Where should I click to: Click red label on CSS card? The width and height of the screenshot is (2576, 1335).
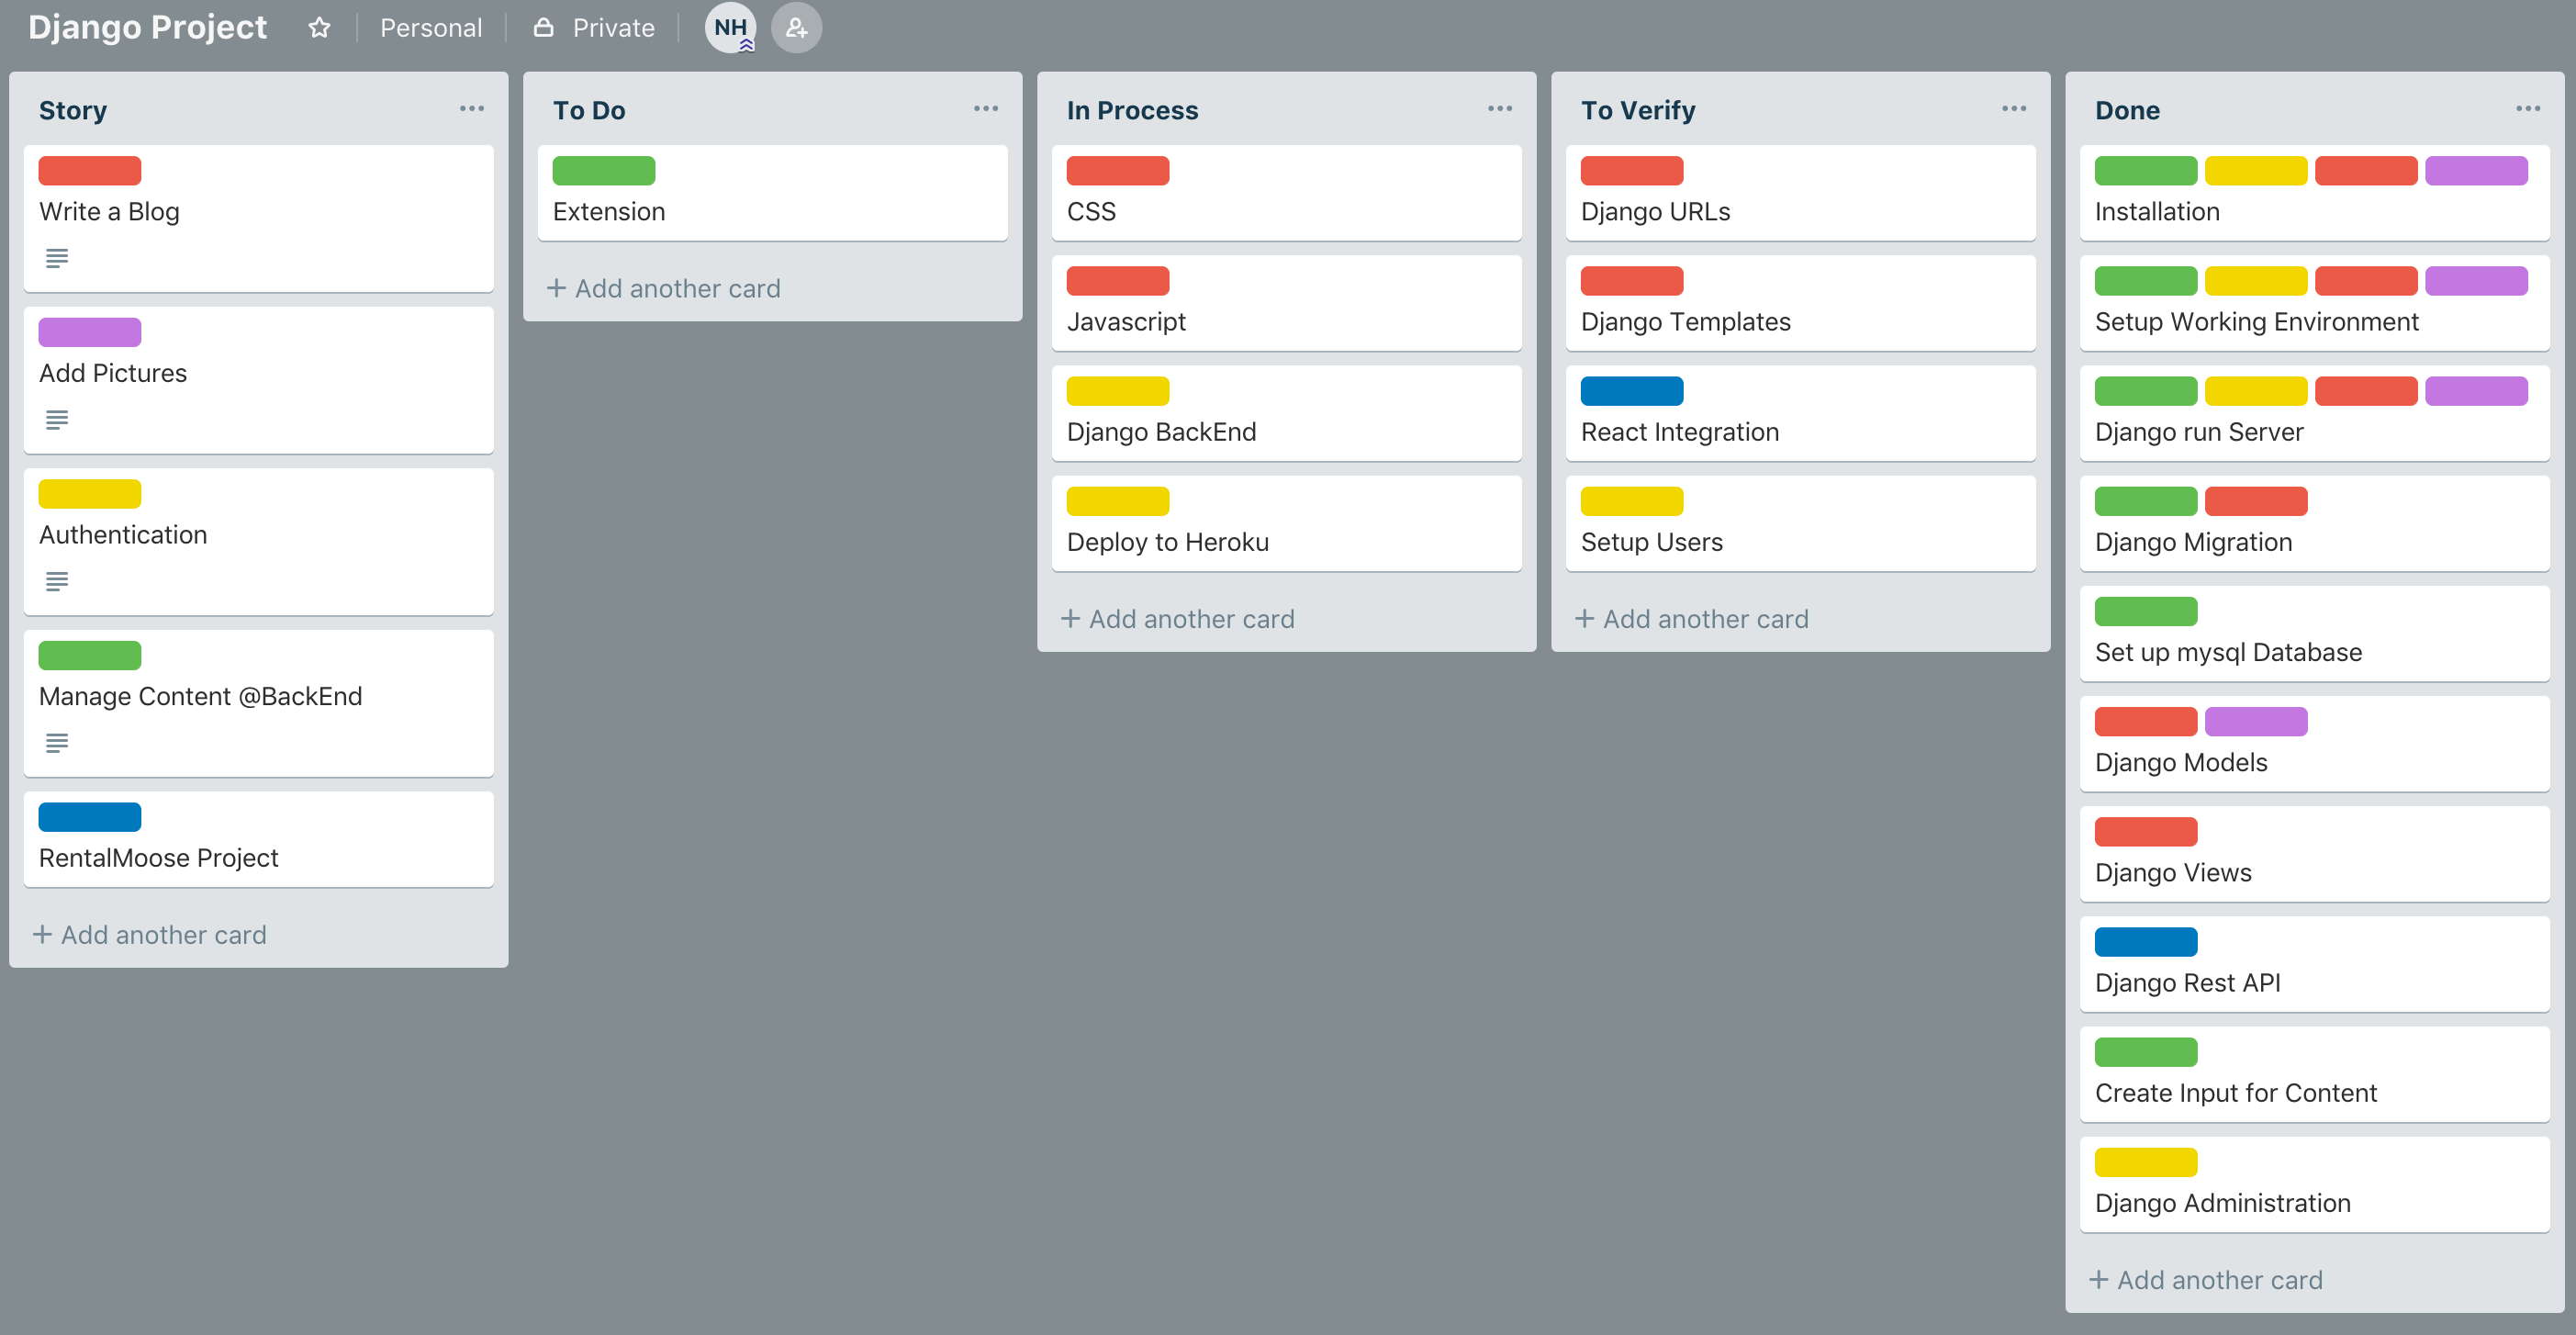(x=1117, y=171)
